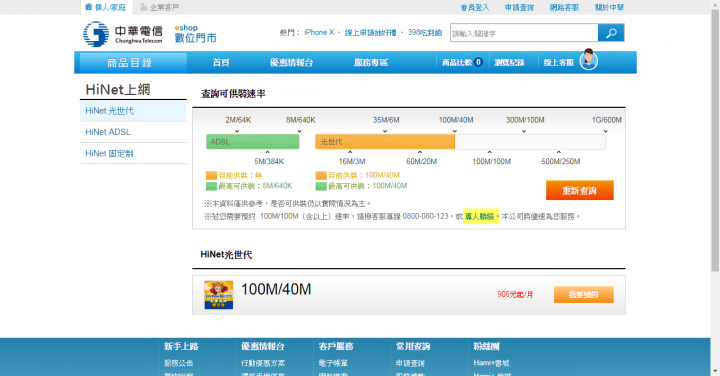Open 線上客服 in the navigation bar
Viewport: 720px width, 376px height.
click(x=559, y=62)
